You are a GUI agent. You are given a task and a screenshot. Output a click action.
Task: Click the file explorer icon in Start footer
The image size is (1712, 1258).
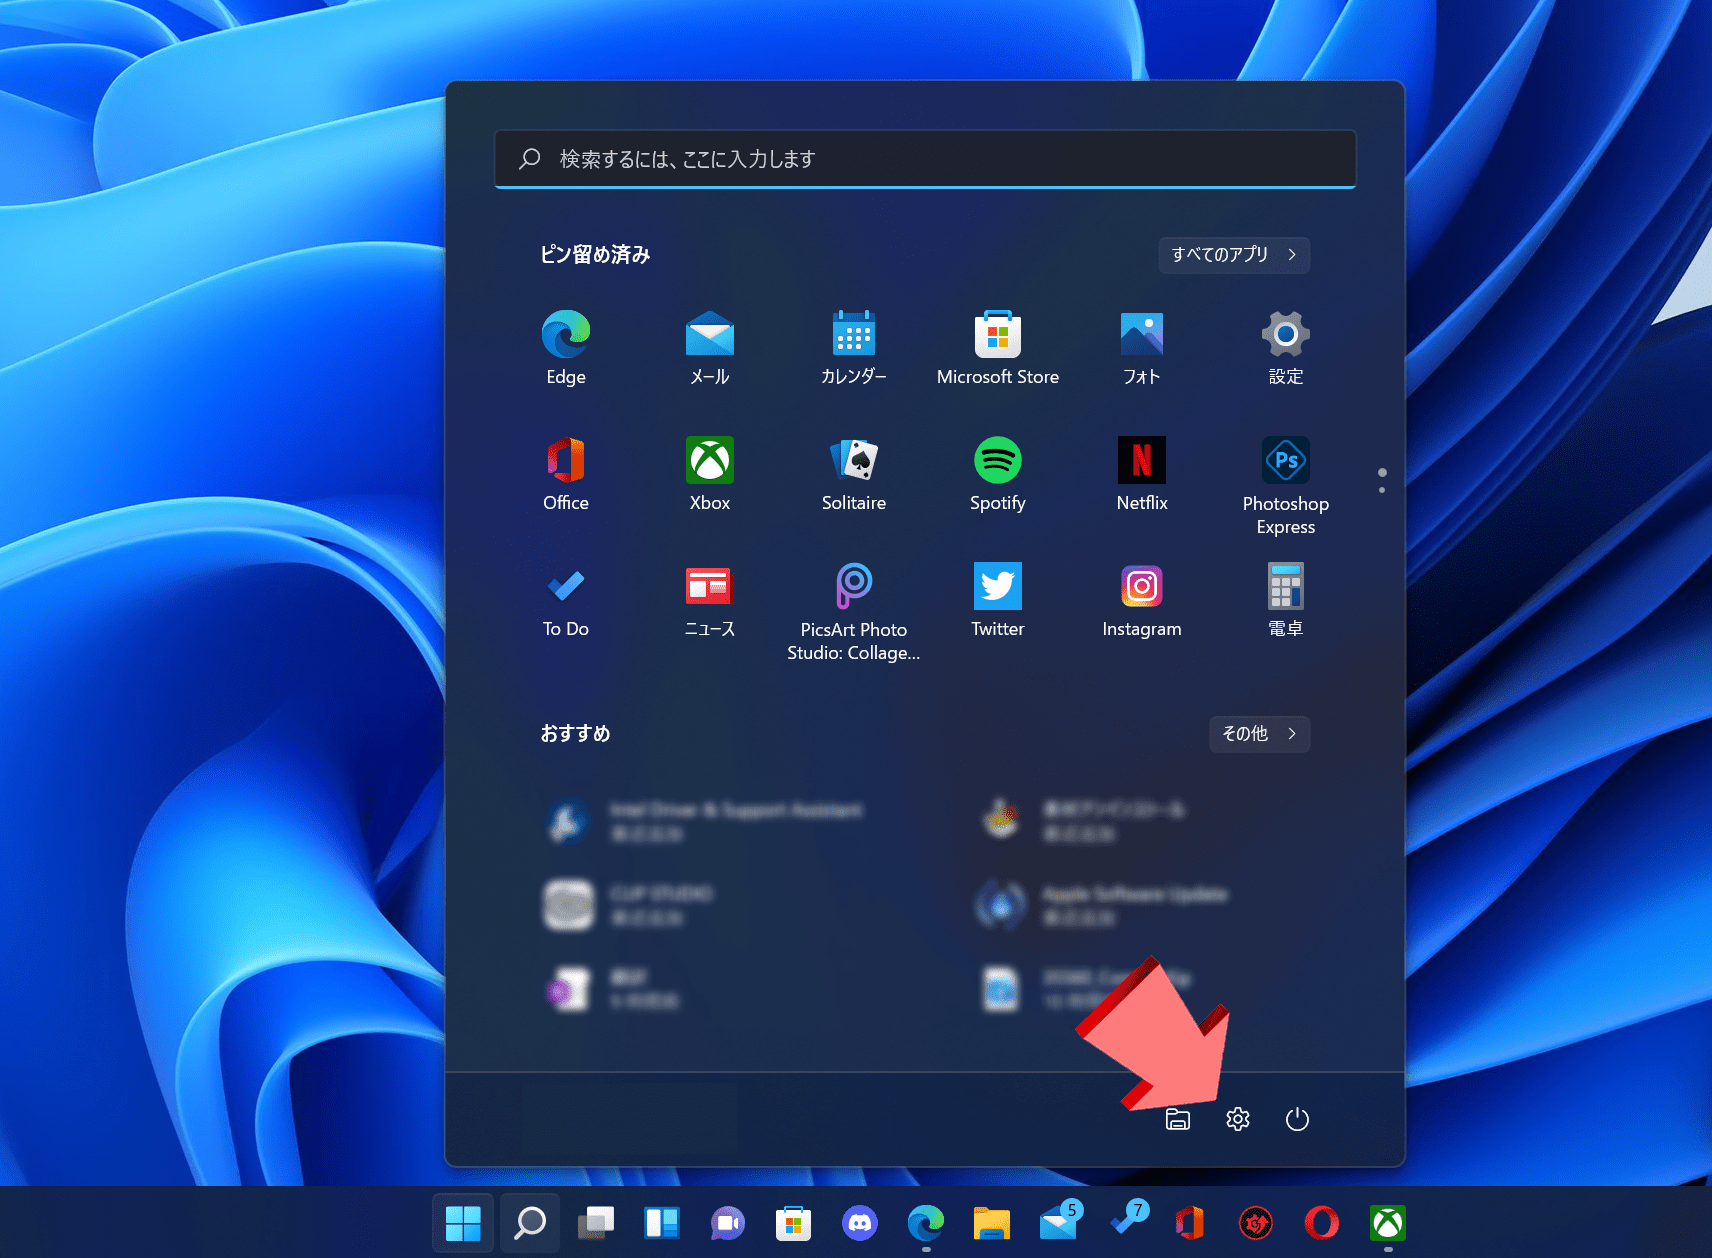1178,1119
